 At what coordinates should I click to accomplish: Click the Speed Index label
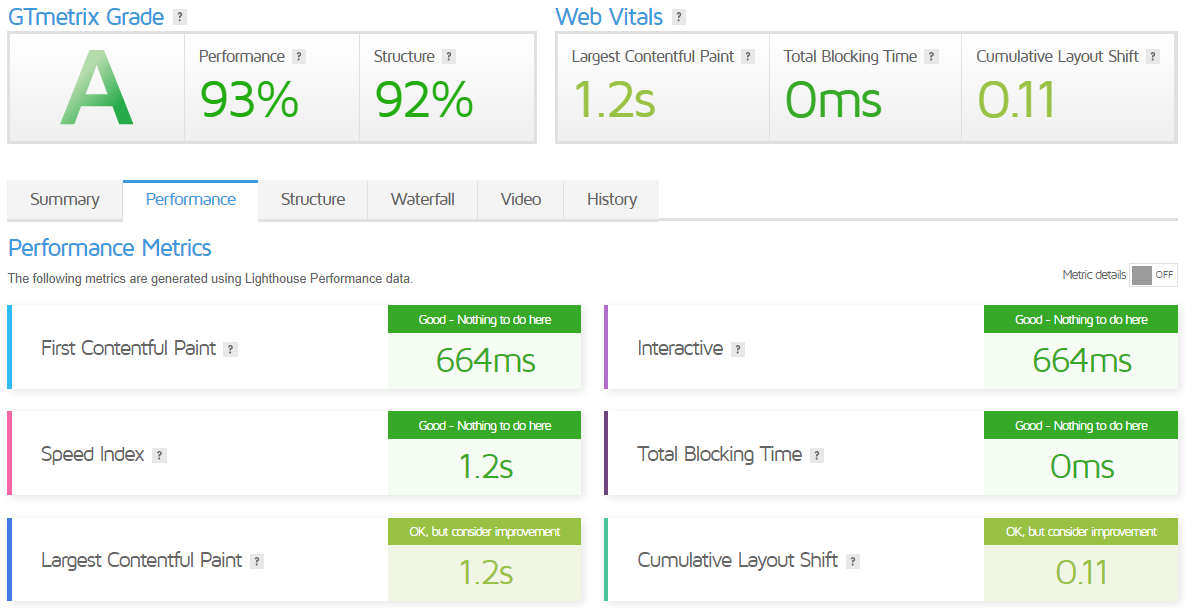[x=92, y=455]
